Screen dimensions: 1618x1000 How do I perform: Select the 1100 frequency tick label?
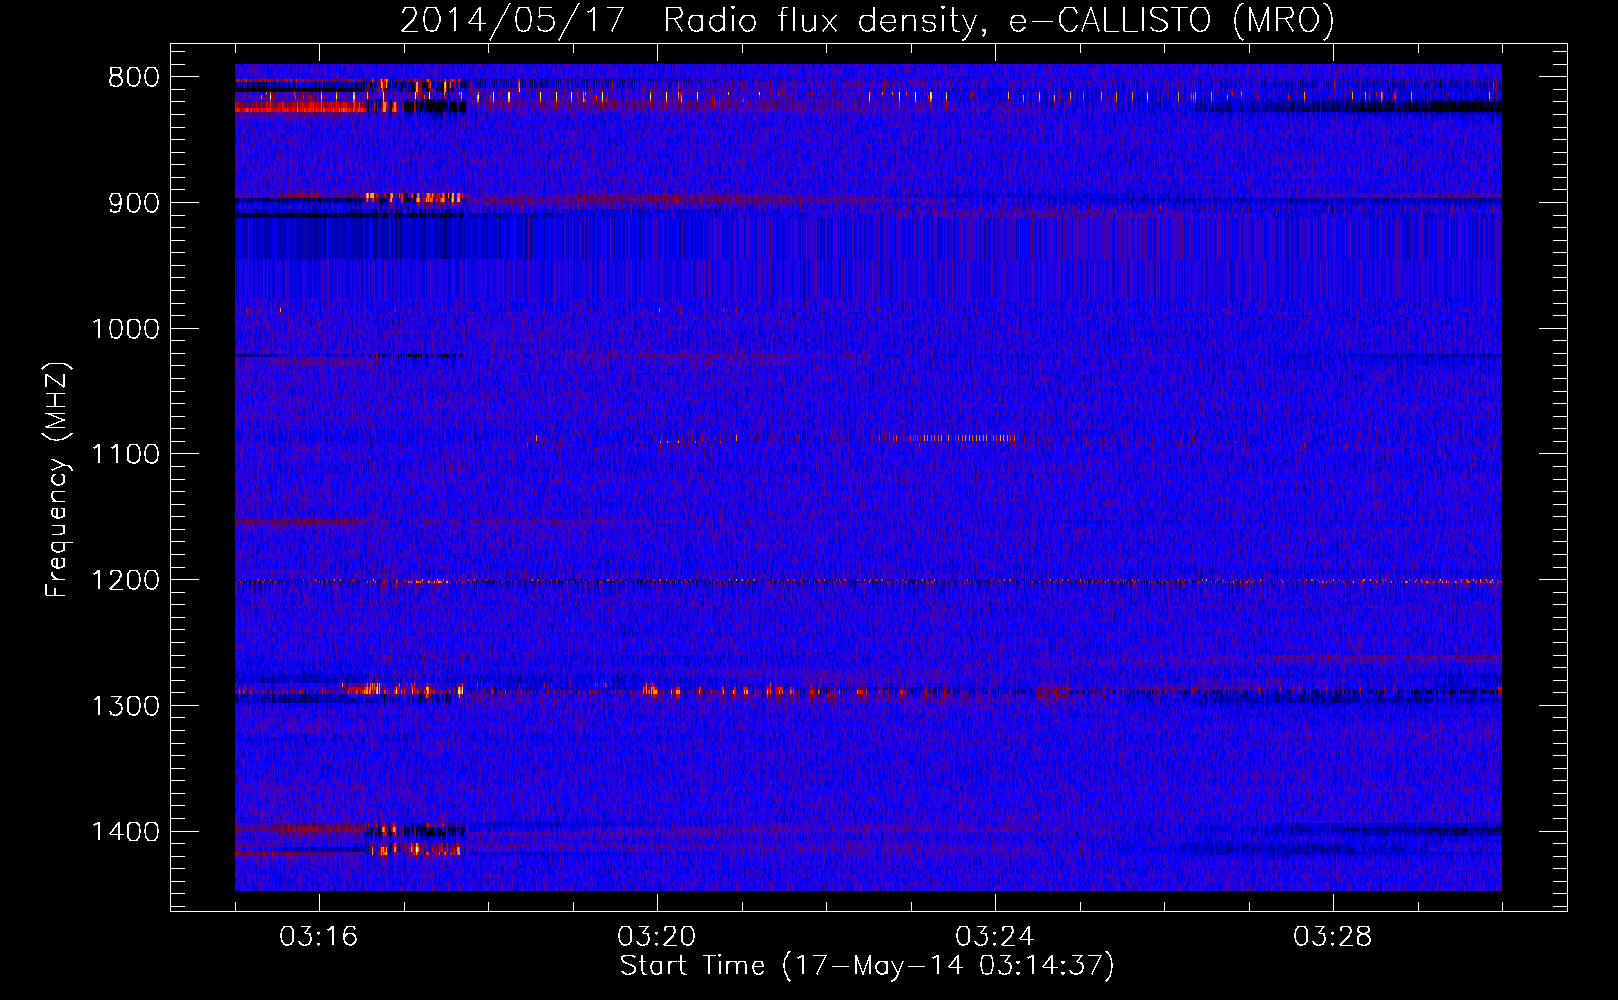[x=126, y=455]
